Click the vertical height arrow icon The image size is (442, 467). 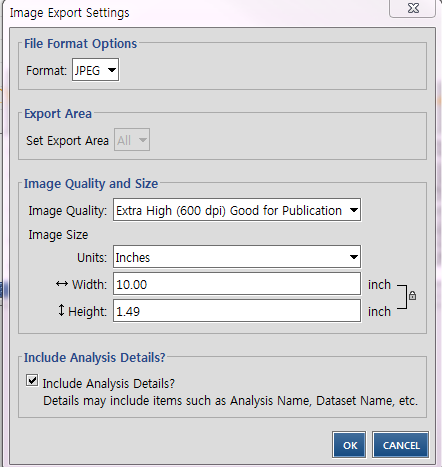pyautogui.click(x=61, y=310)
